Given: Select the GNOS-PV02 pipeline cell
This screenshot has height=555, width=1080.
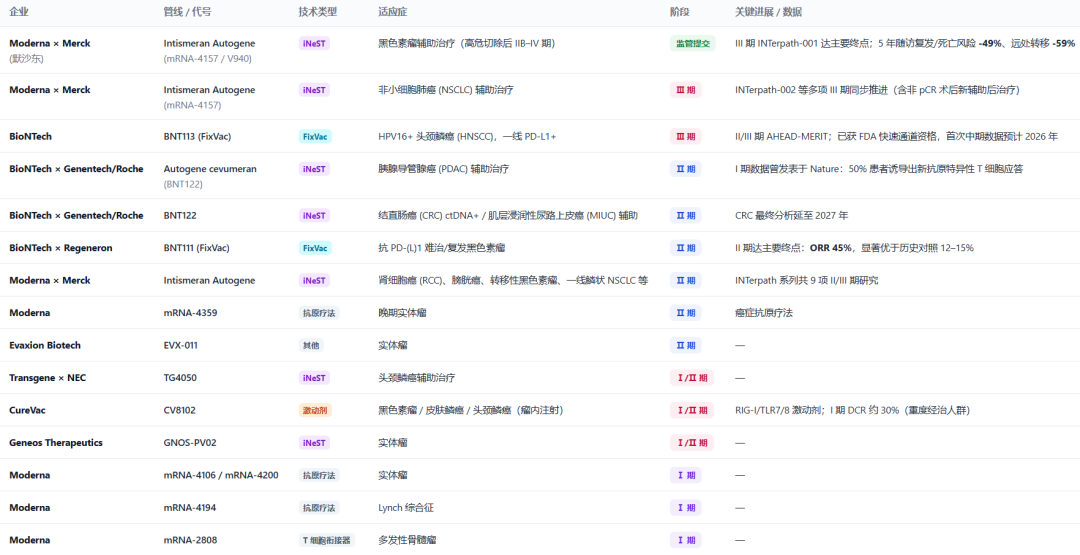Looking at the screenshot, I should (x=189, y=443).
